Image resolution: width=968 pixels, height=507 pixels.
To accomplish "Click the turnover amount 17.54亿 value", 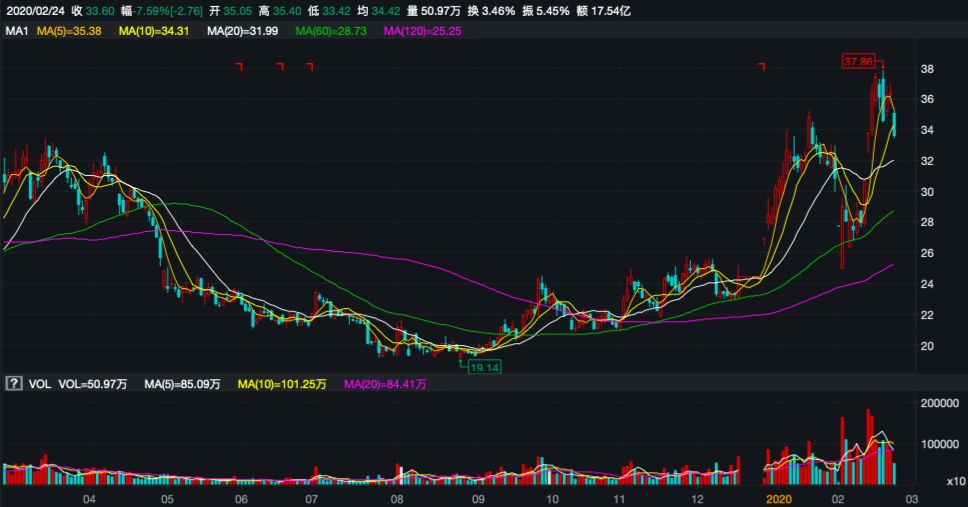I will tap(611, 11).
